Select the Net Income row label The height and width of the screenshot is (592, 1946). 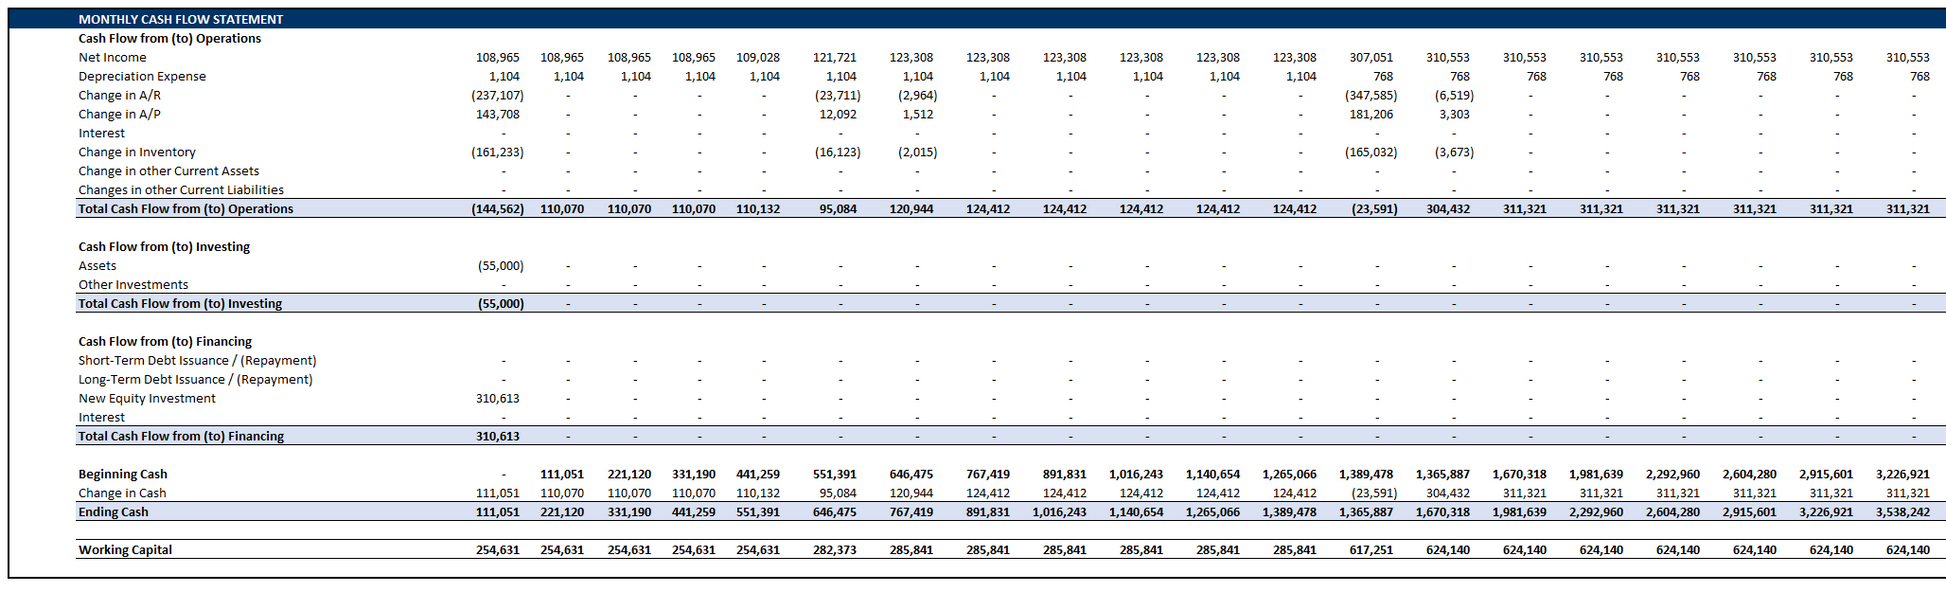pyautogui.click(x=112, y=58)
